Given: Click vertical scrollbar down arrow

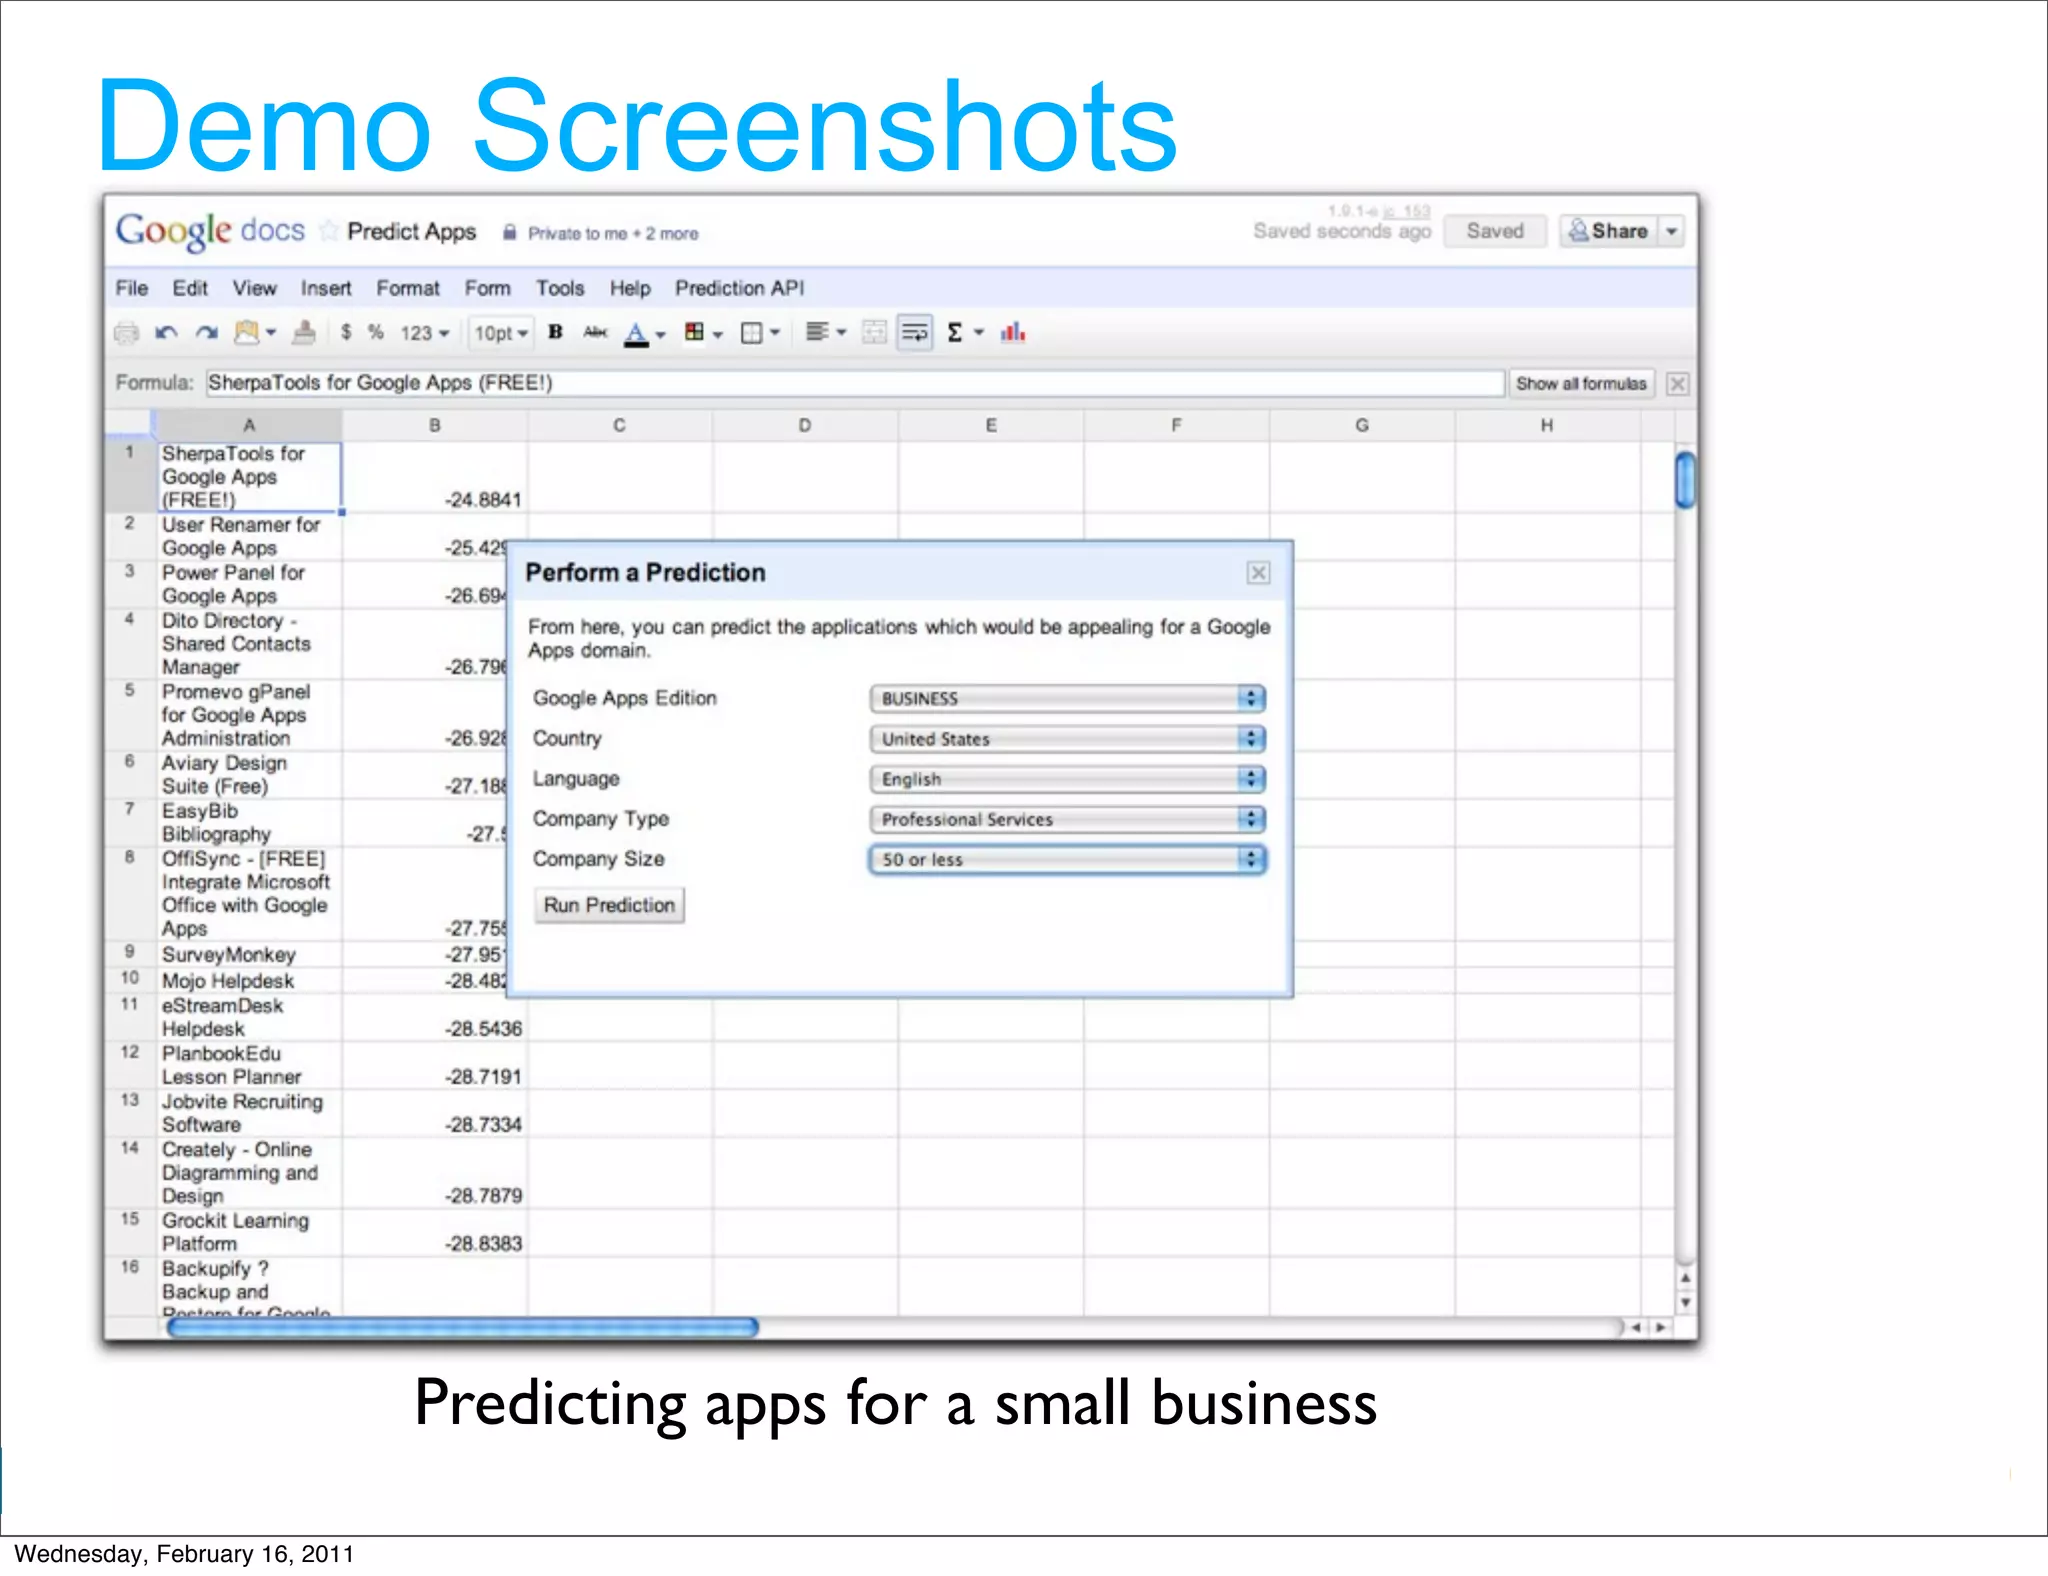Looking at the screenshot, I should point(1685,1303).
